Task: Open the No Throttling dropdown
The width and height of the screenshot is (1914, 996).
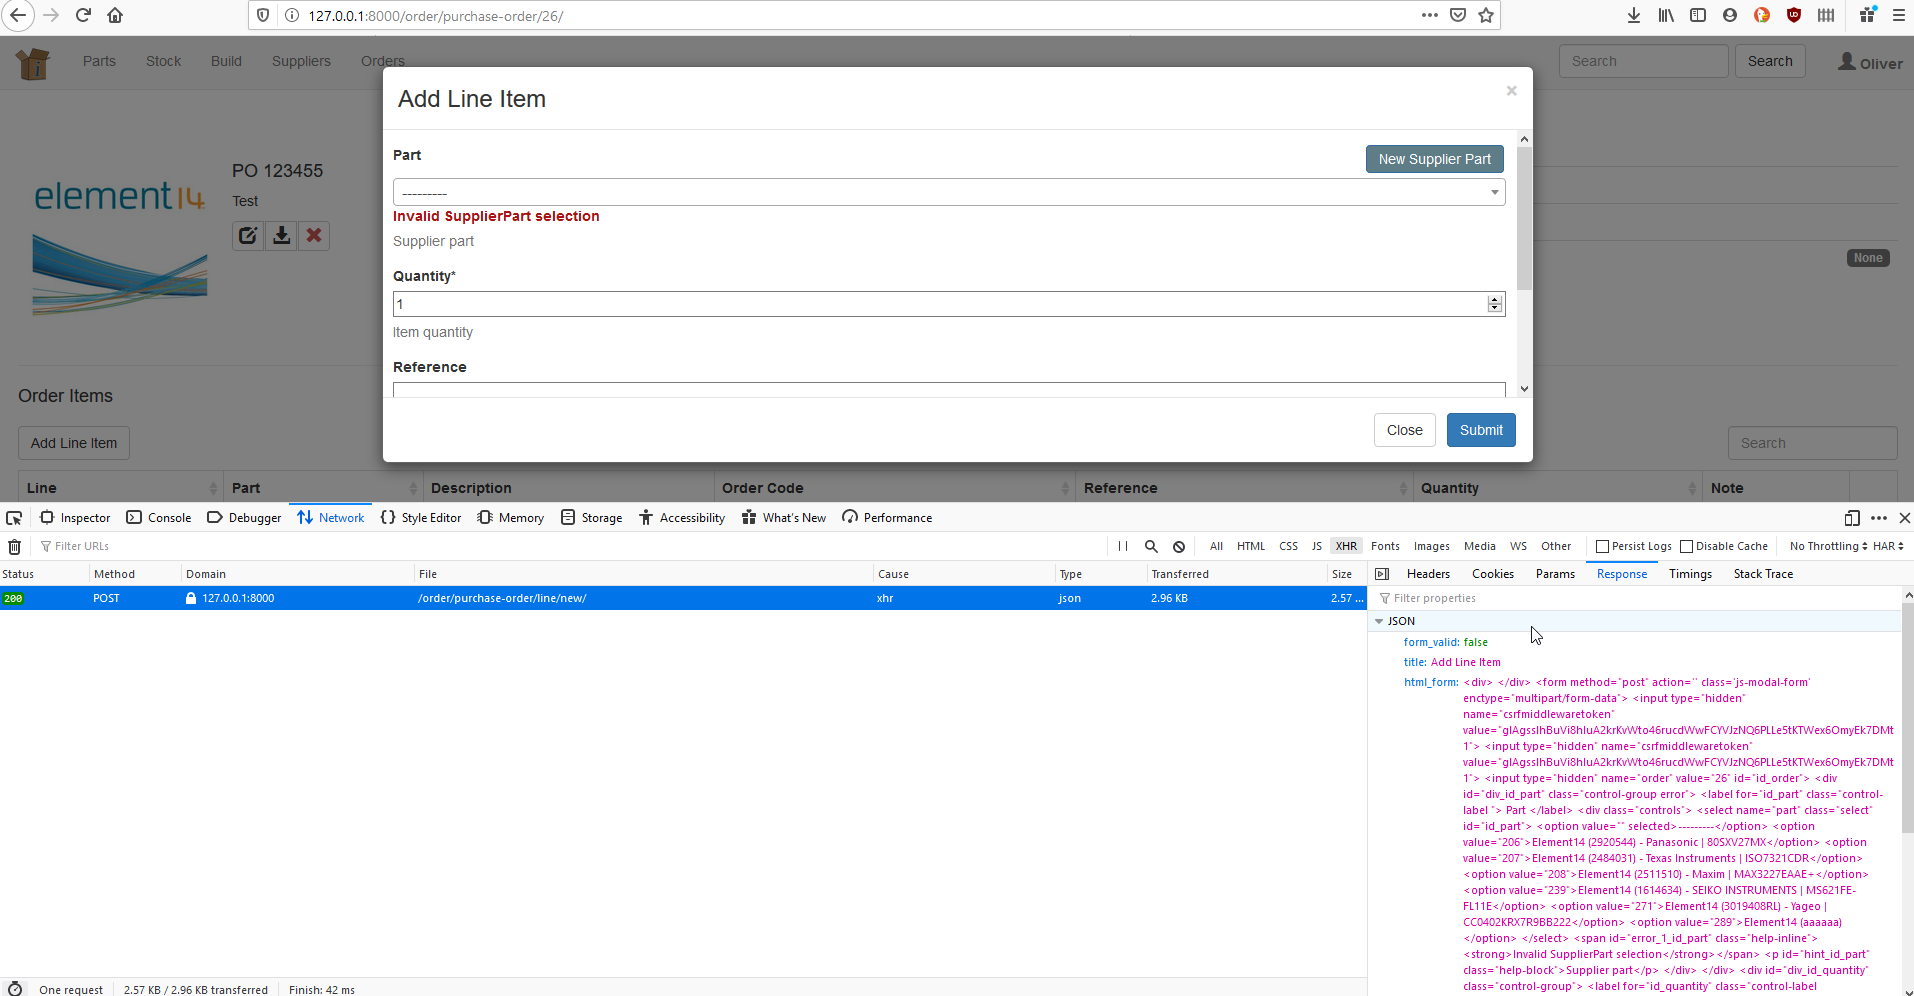Action: (x=1829, y=546)
